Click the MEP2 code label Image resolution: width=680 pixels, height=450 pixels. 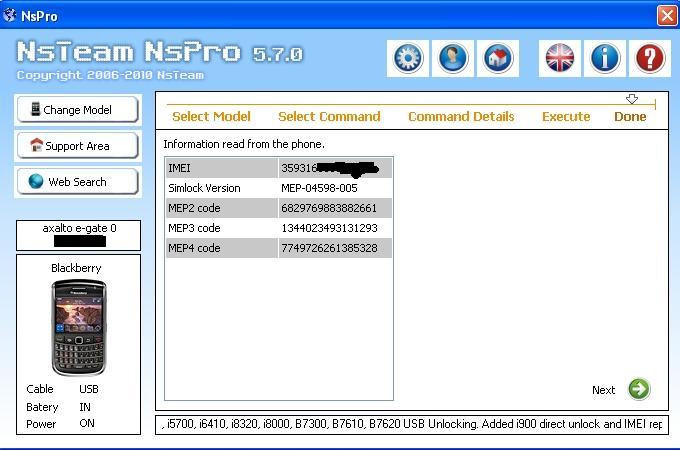click(194, 208)
